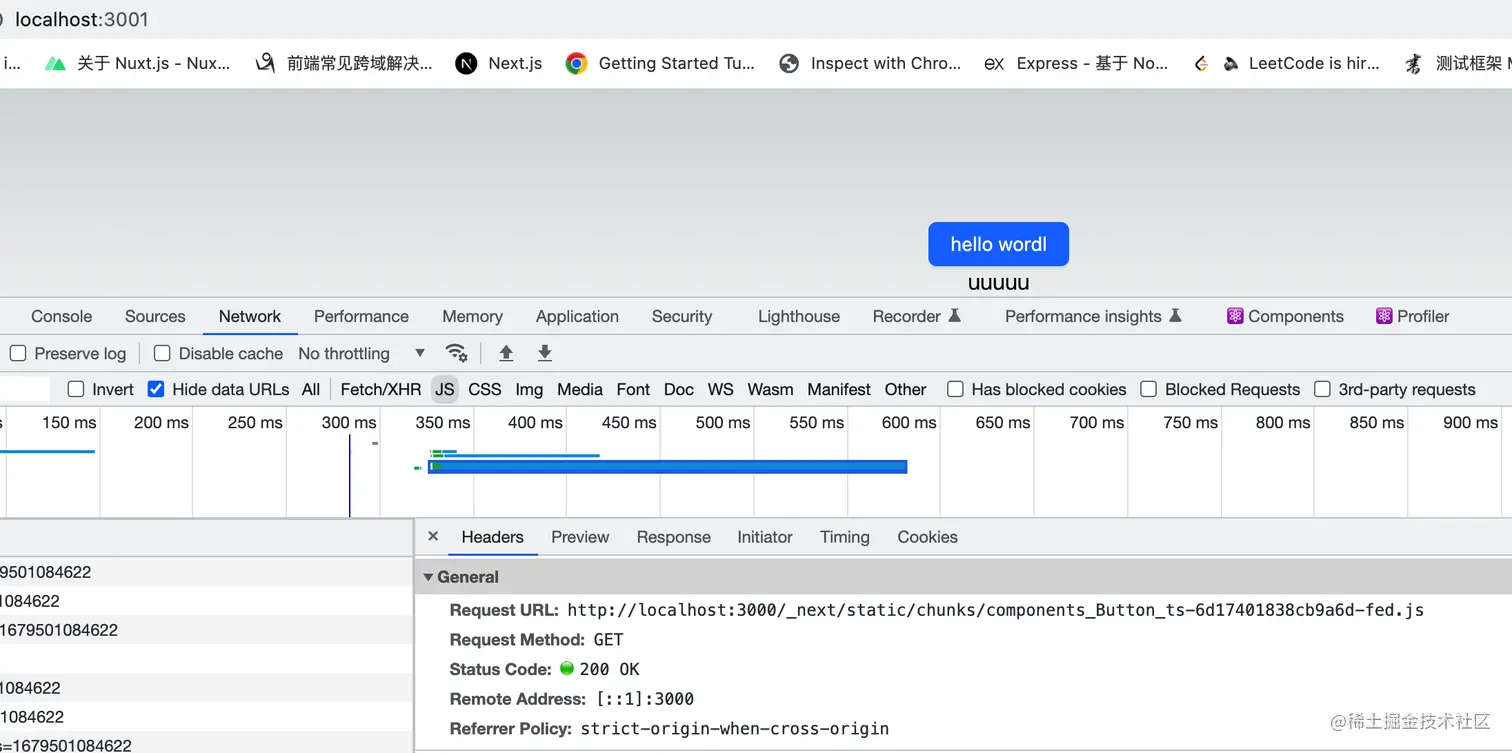Screen dimensions: 1512x753
Task: Switch to the Initiator detail tab
Action: [765, 537]
